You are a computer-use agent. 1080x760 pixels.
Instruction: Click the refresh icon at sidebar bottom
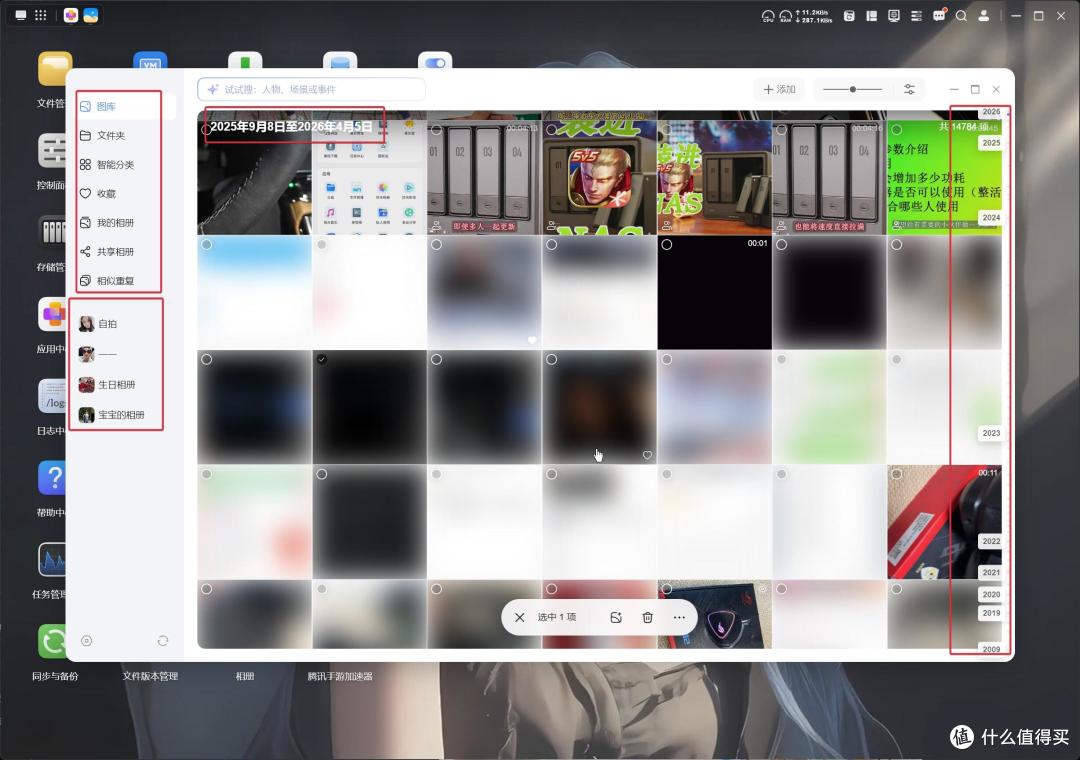pyautogui.click(x=163, y=641)
